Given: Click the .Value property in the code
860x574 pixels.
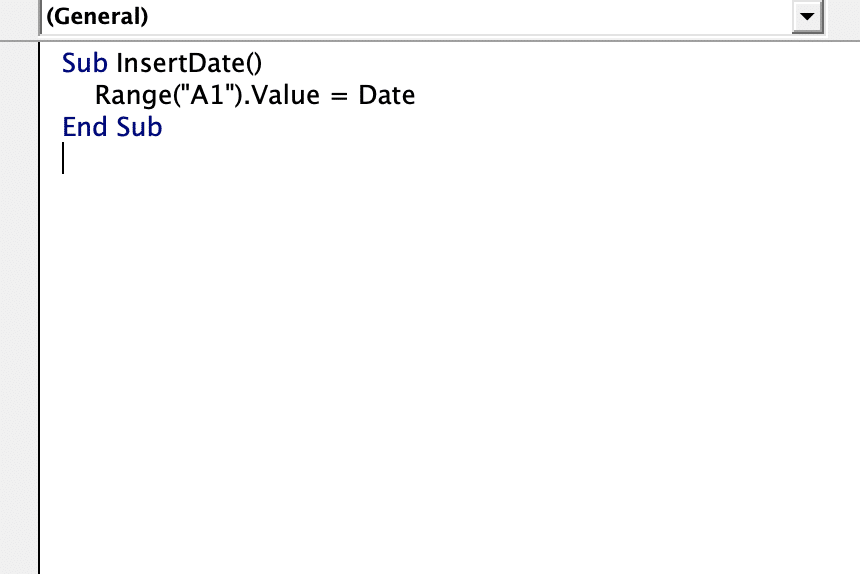Looking at the screenshot, I should point(281,95).
